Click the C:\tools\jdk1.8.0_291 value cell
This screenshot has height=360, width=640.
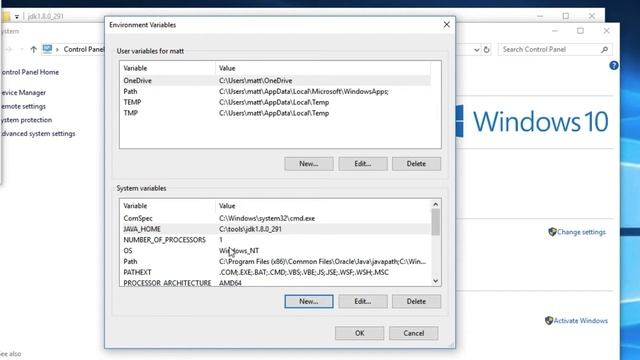pyautogui.click(x=250, y=229)
